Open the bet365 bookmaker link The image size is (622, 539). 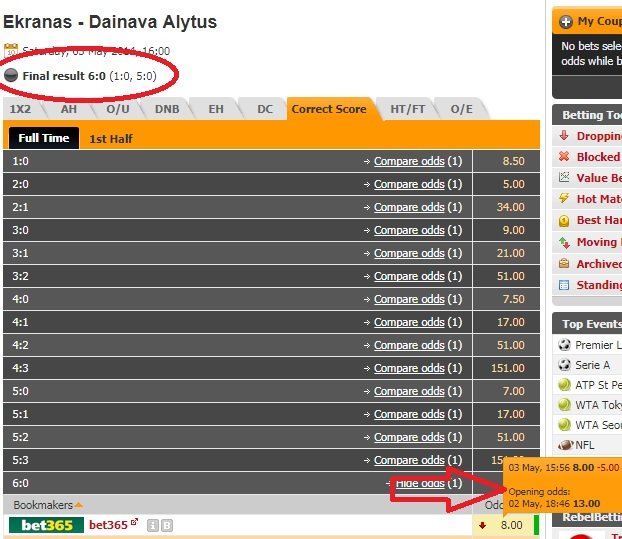tap(108, 525)
